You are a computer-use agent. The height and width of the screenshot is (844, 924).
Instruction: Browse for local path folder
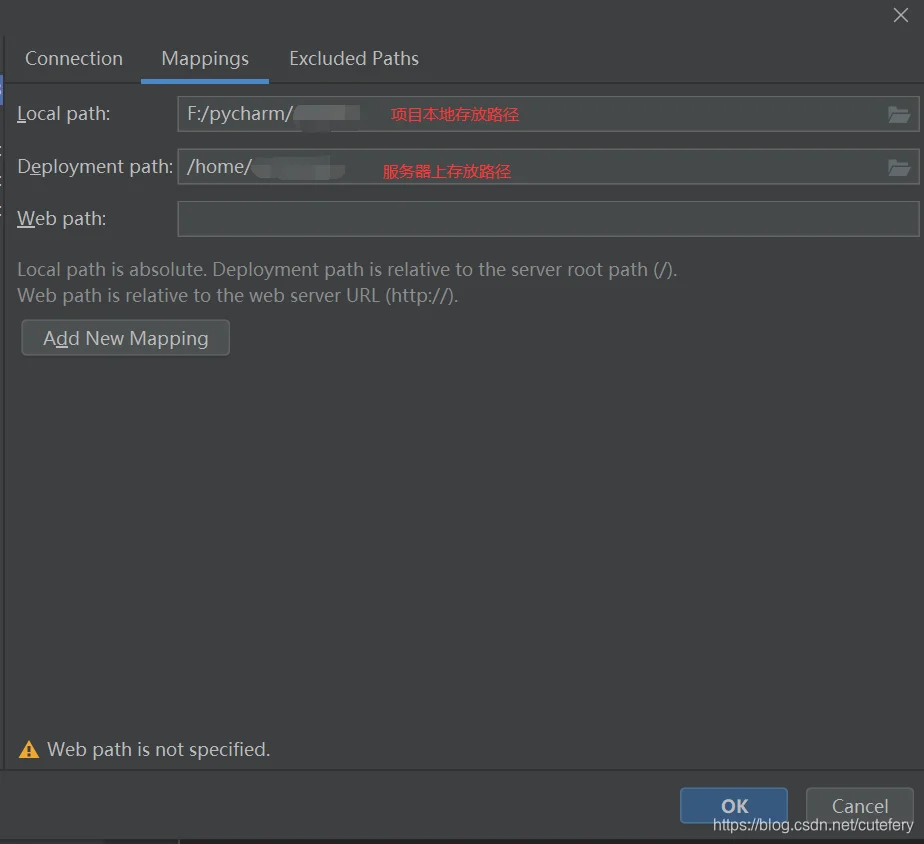click(898, 115)
